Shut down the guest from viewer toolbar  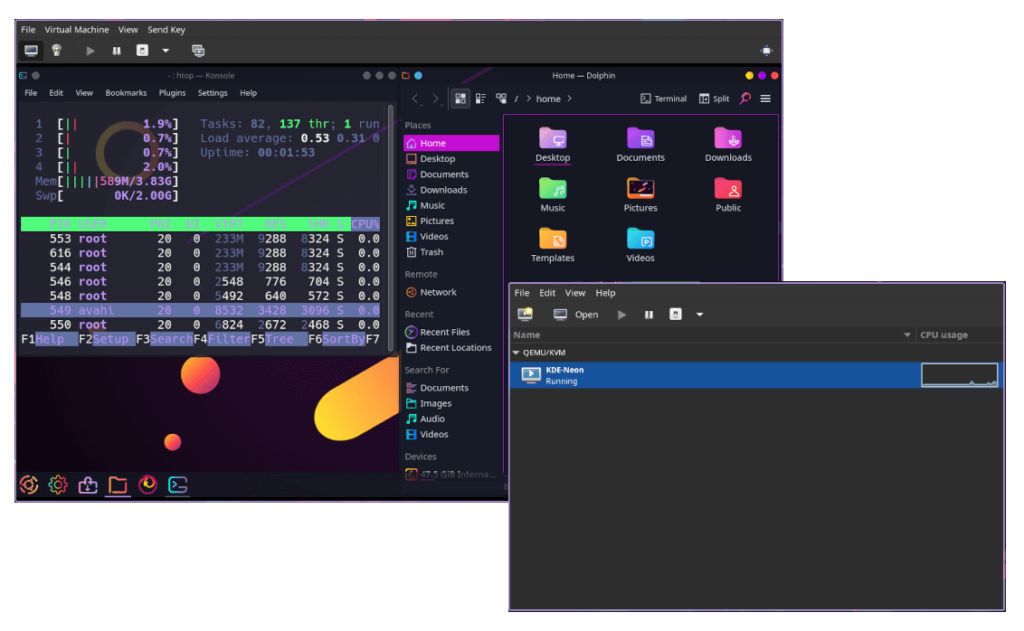[142, 50]
